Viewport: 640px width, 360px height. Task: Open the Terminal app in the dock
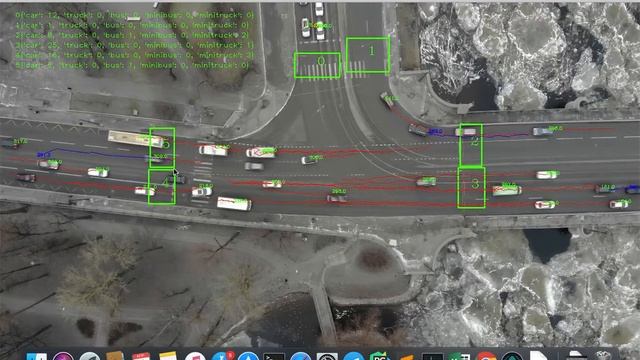point(274,357)
